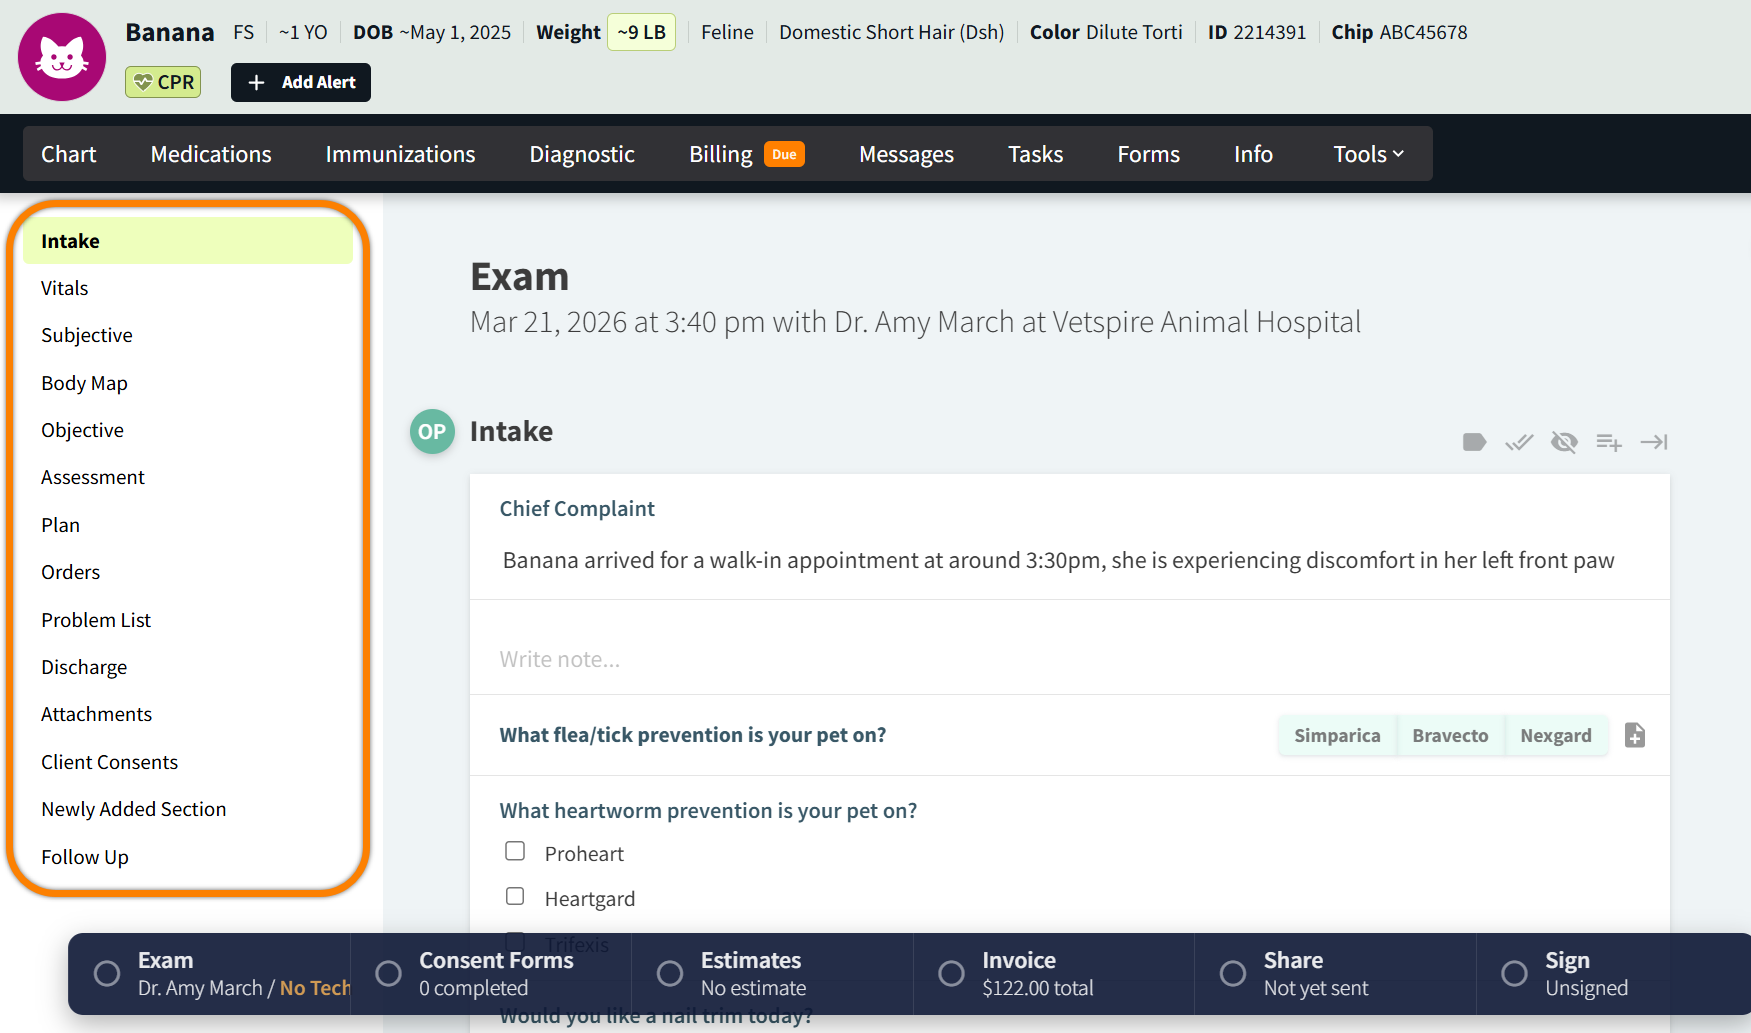The width and height of the screenshot is (1751, 1033).
Task: Switch to the Immunizations tab
Action: pos(400,154)
